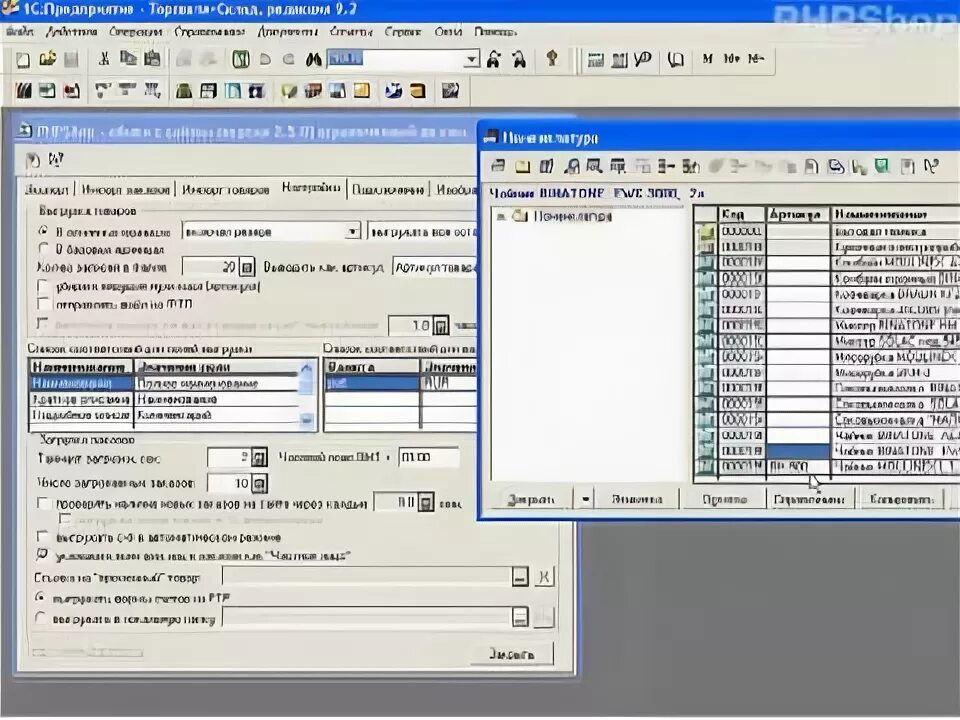Toggle the 'отправлять файл на FTP' checkbox
The width and height of the screenshot is (960, 720).
click(43, 303)
